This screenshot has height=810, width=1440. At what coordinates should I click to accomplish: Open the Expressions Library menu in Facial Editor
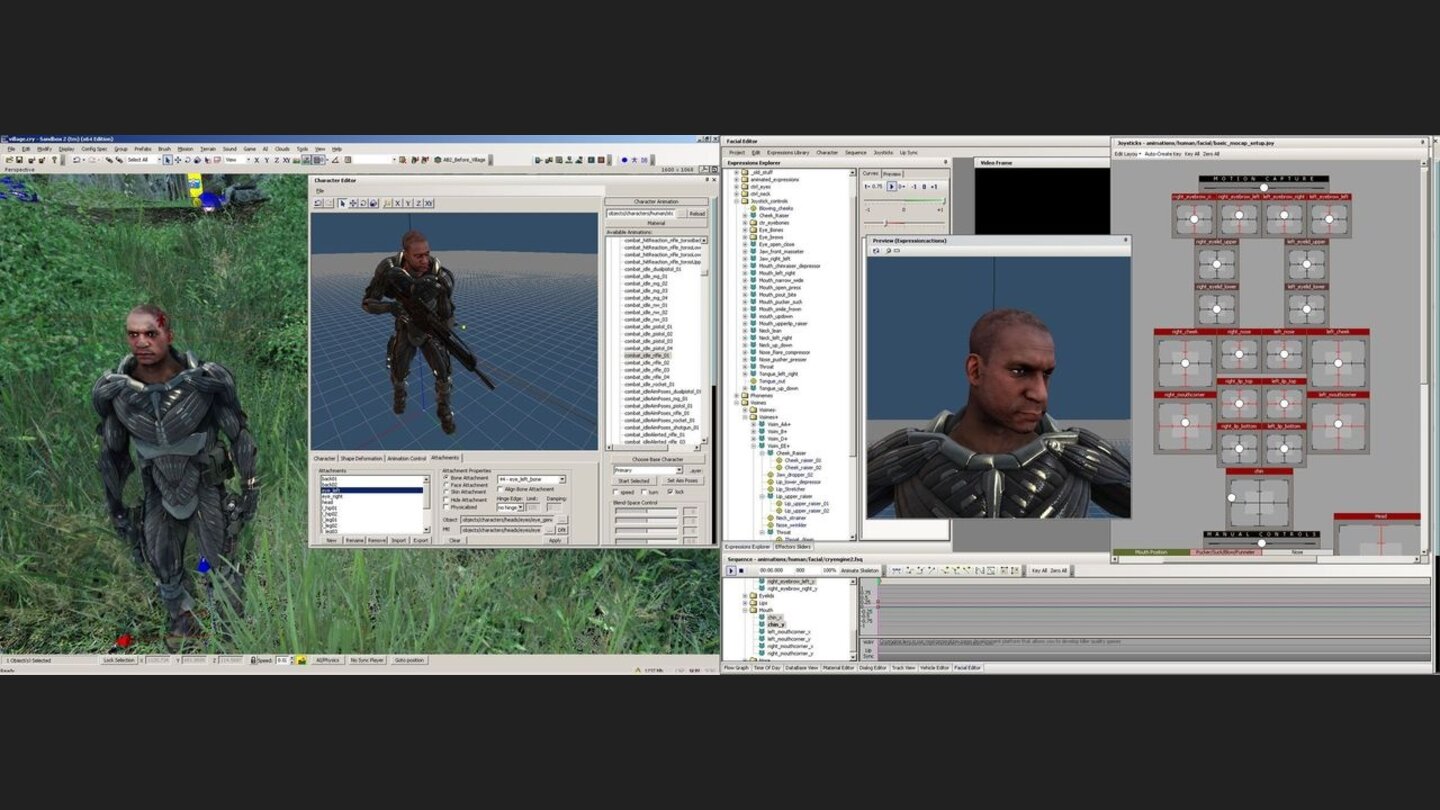(788, 152)
